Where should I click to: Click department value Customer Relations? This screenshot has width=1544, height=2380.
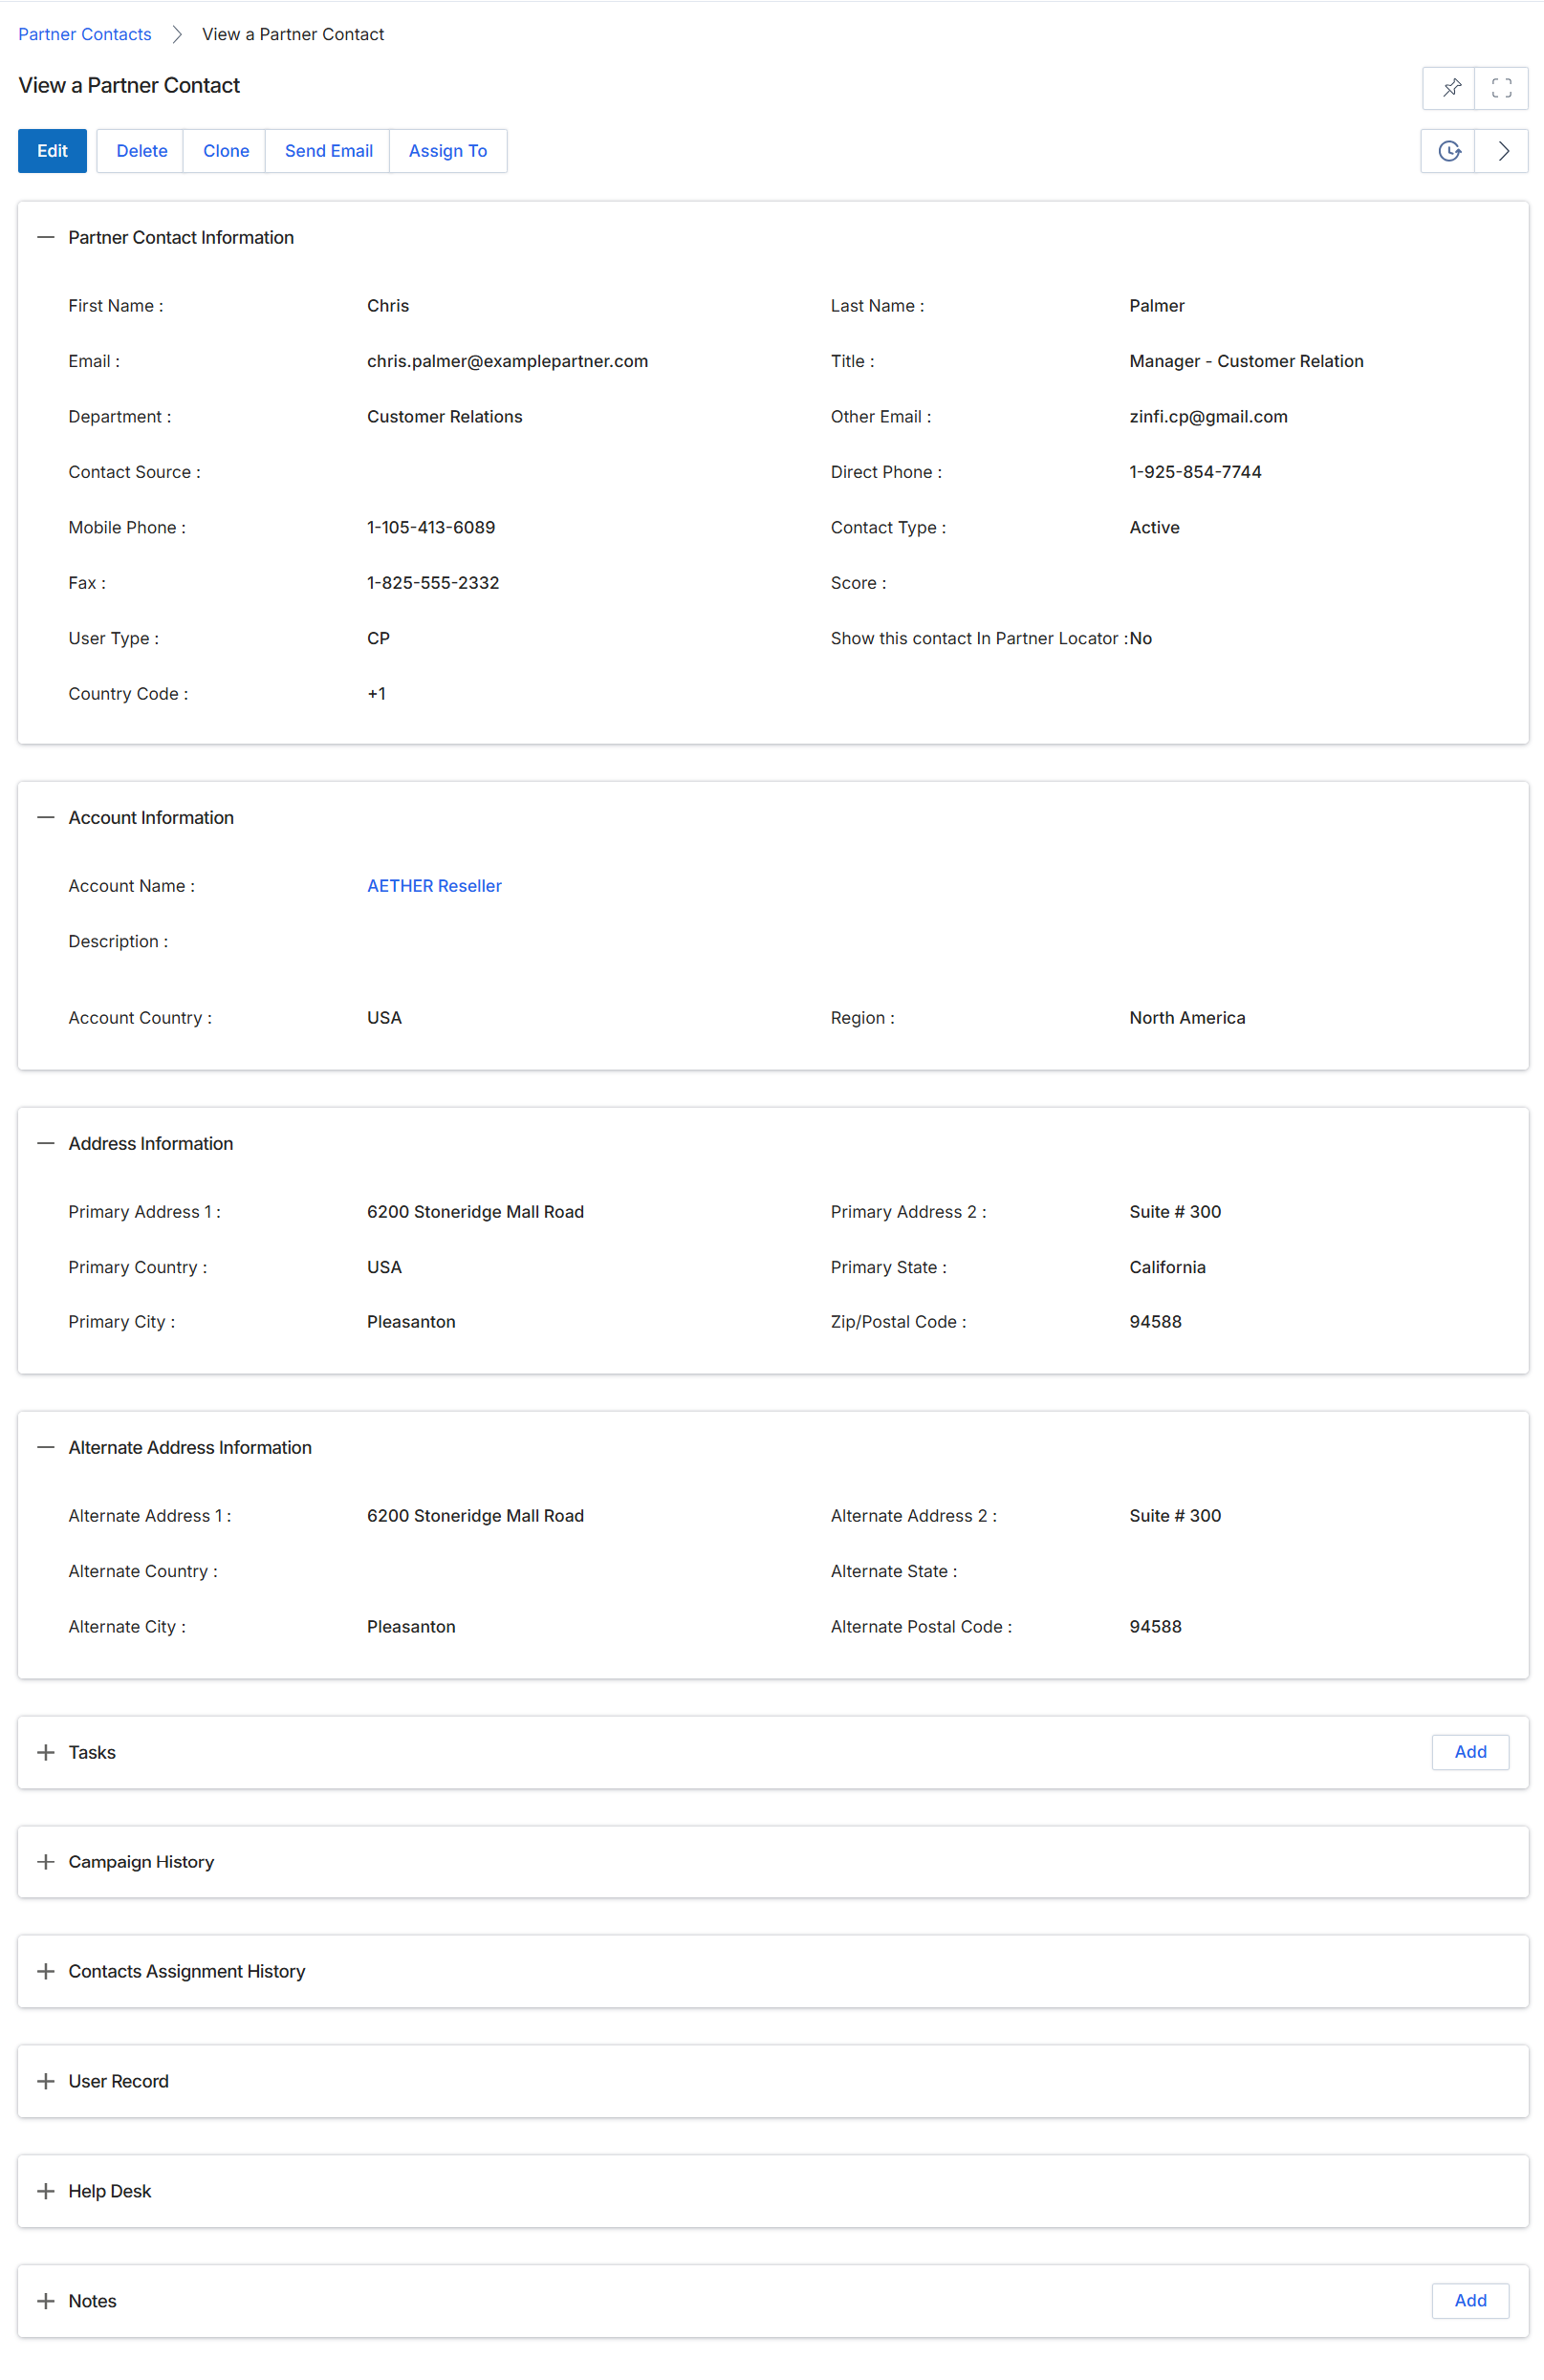(444, 417)
